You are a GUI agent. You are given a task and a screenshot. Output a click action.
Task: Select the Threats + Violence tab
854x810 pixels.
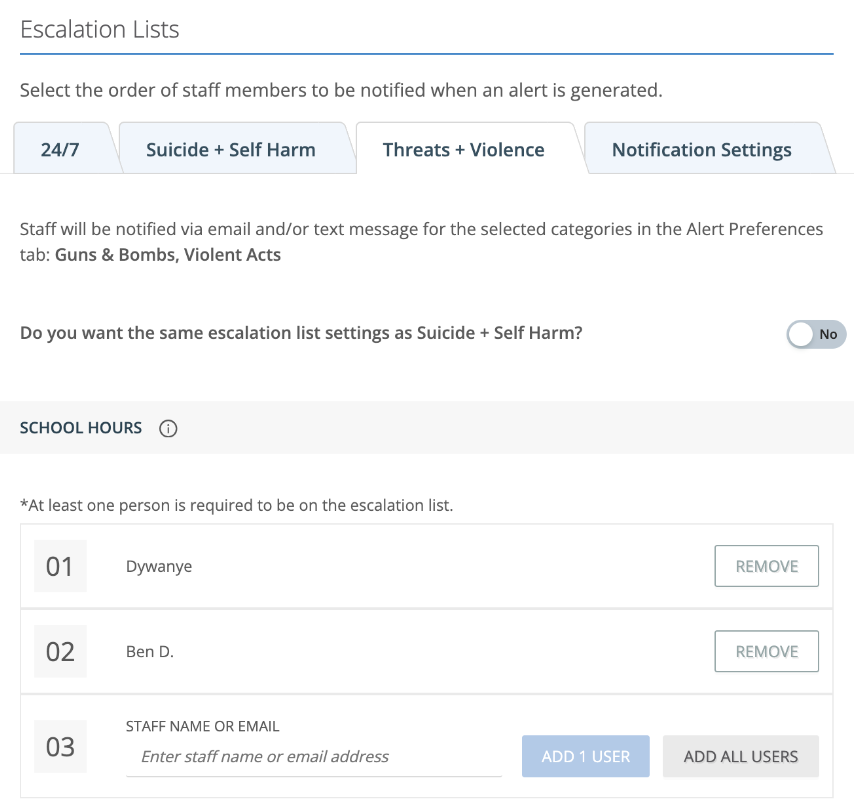point(464,149)
